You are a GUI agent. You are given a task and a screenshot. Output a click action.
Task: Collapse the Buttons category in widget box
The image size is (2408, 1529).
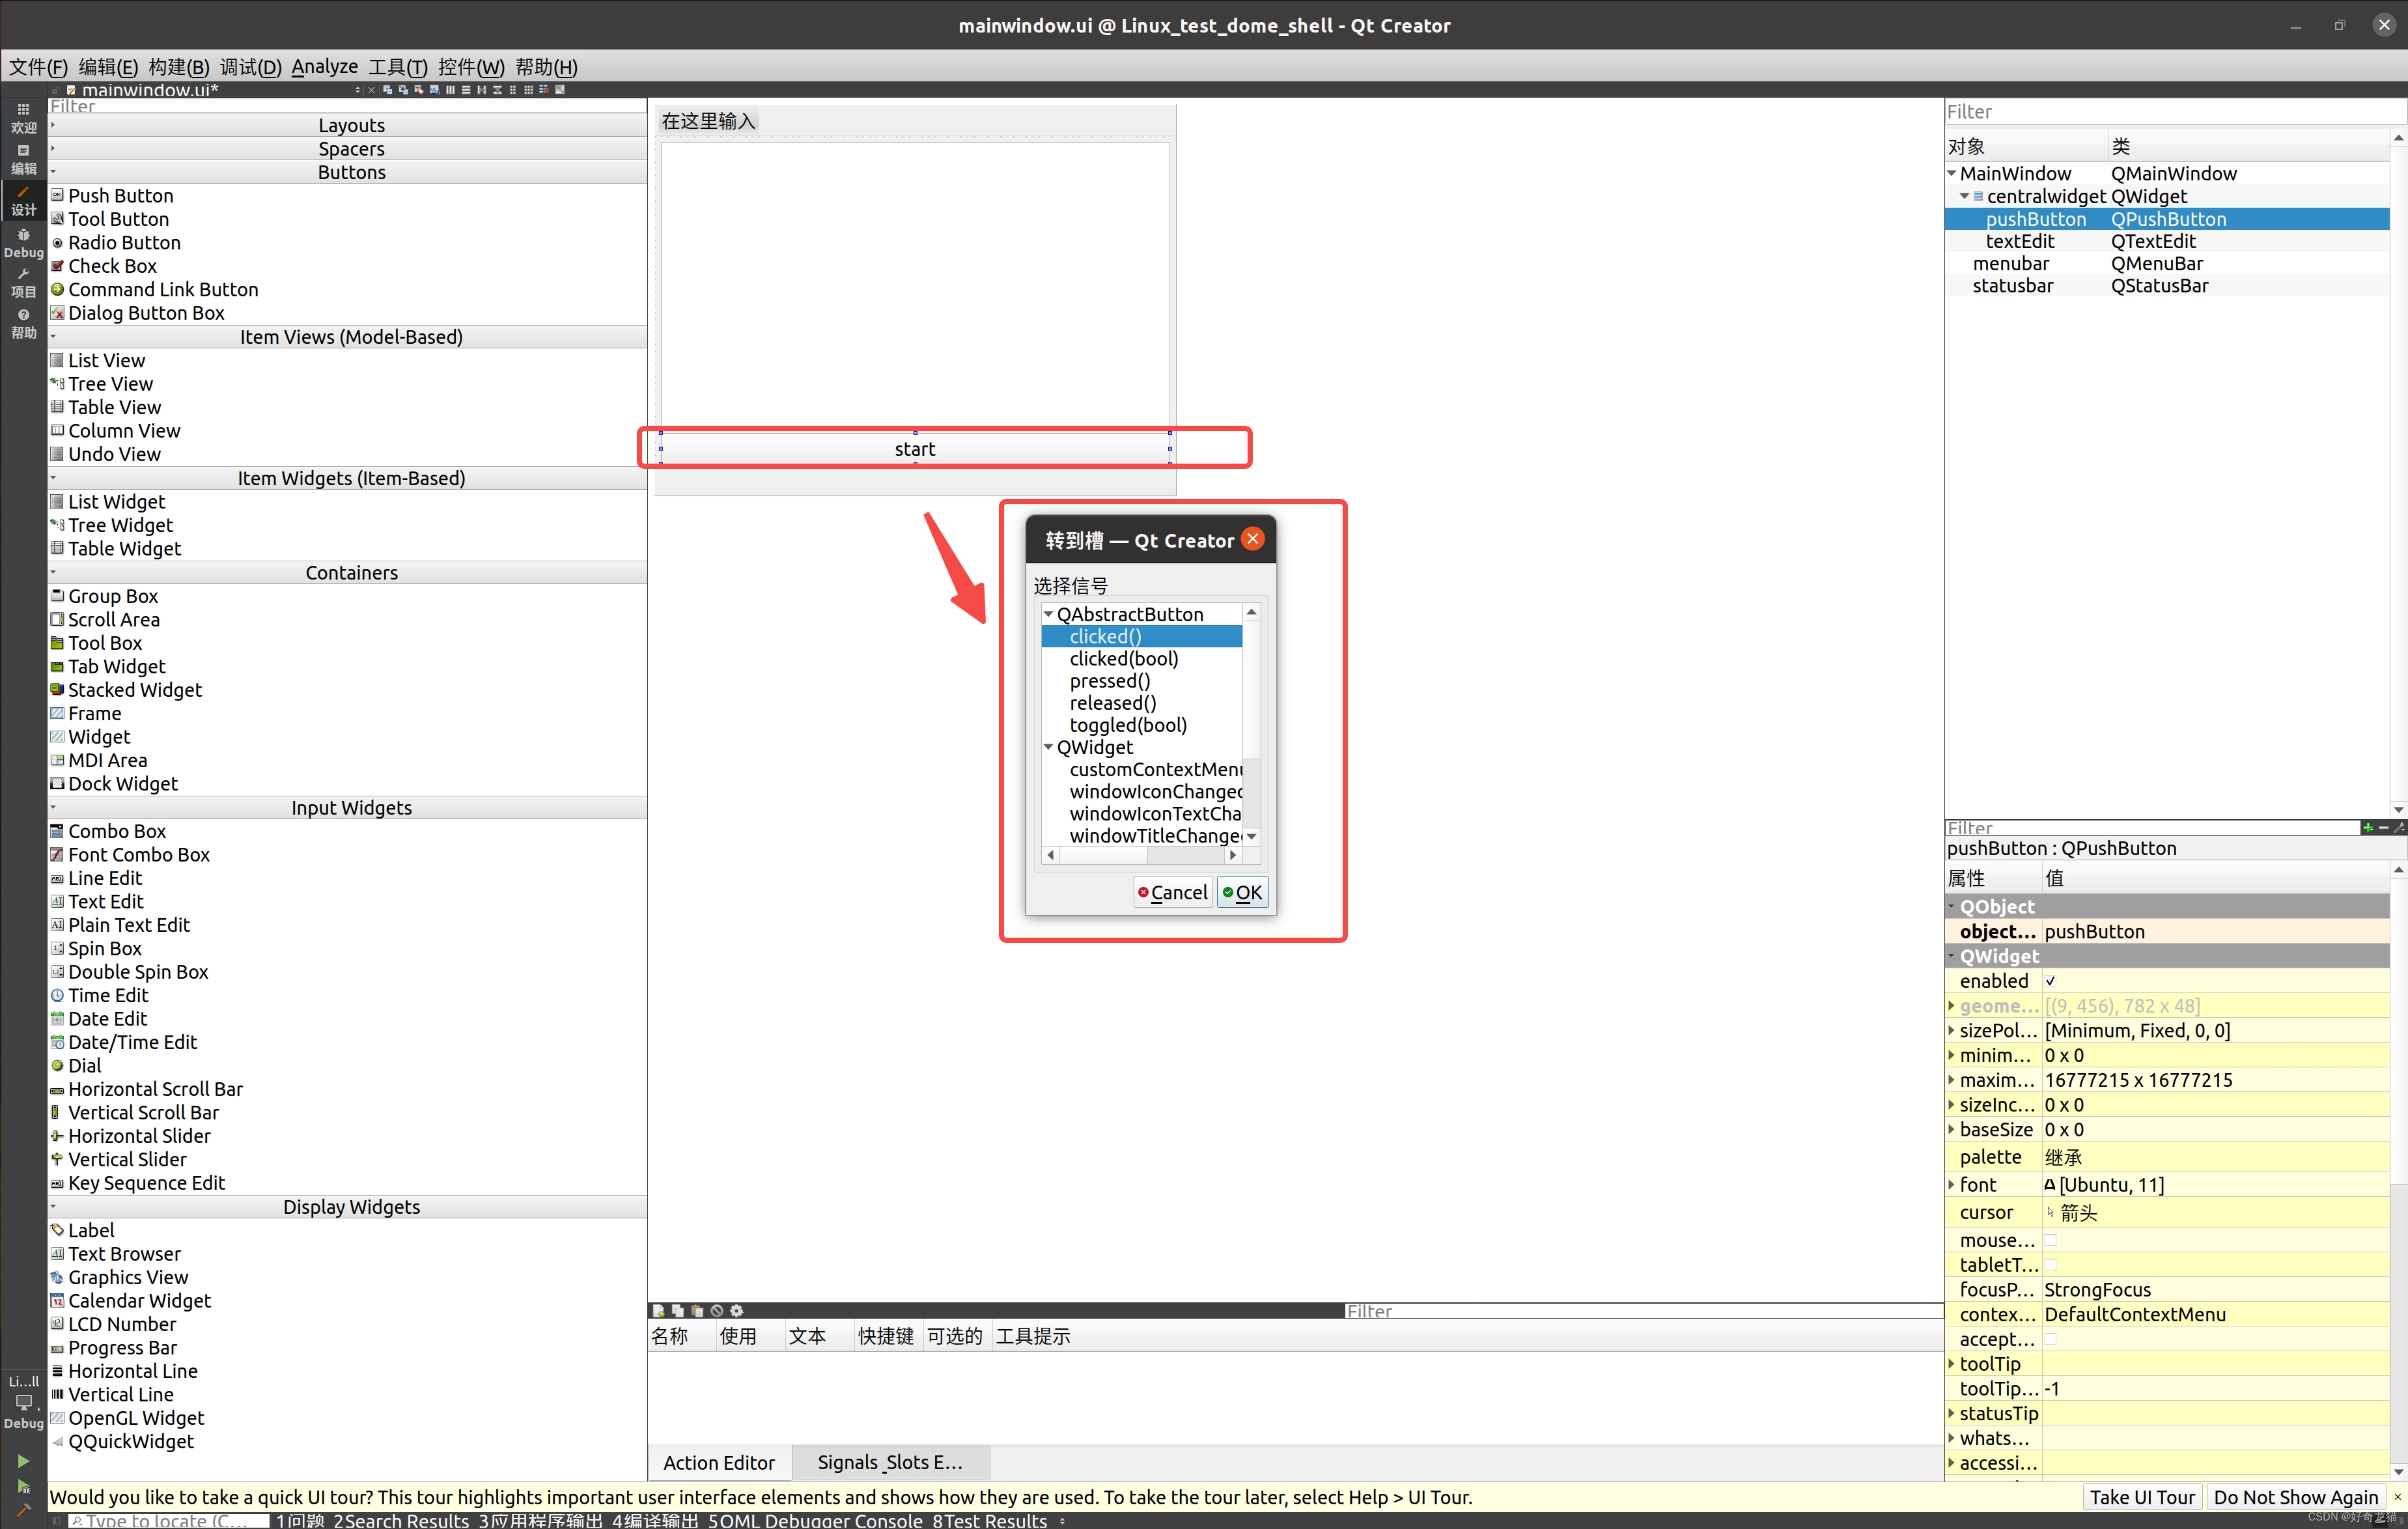(348, 172)
